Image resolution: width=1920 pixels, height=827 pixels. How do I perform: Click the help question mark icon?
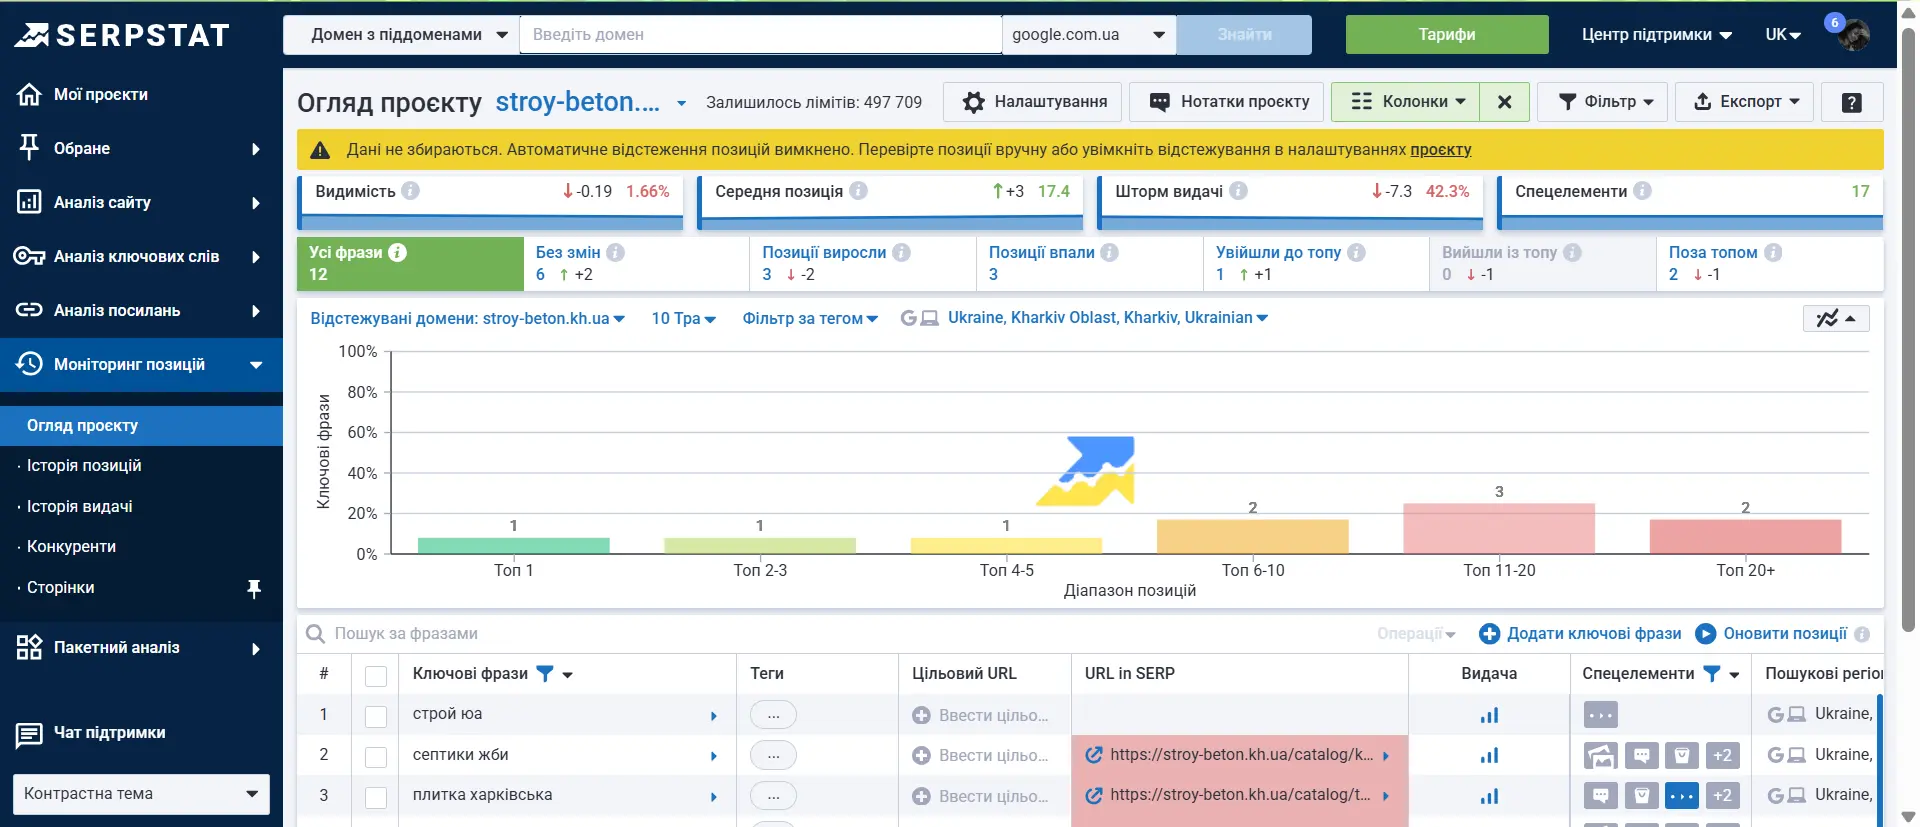[x=1851, y=102]
